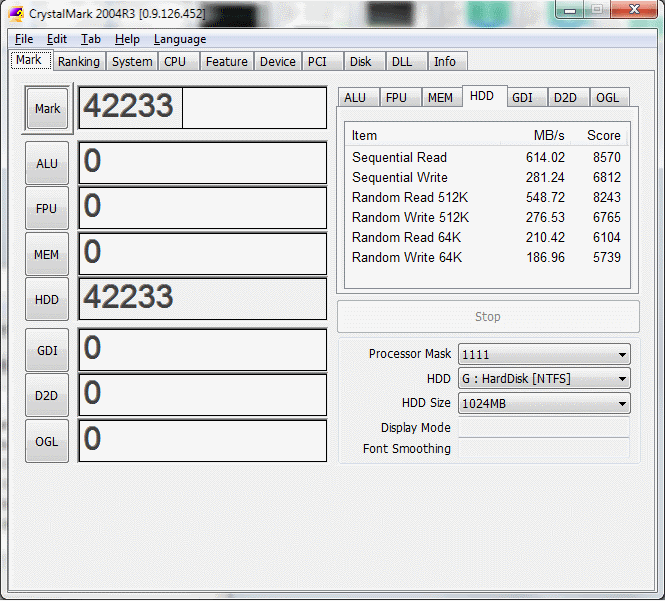
Task: Open the HDD drive selection dropdown
Action: pos(544,379)
